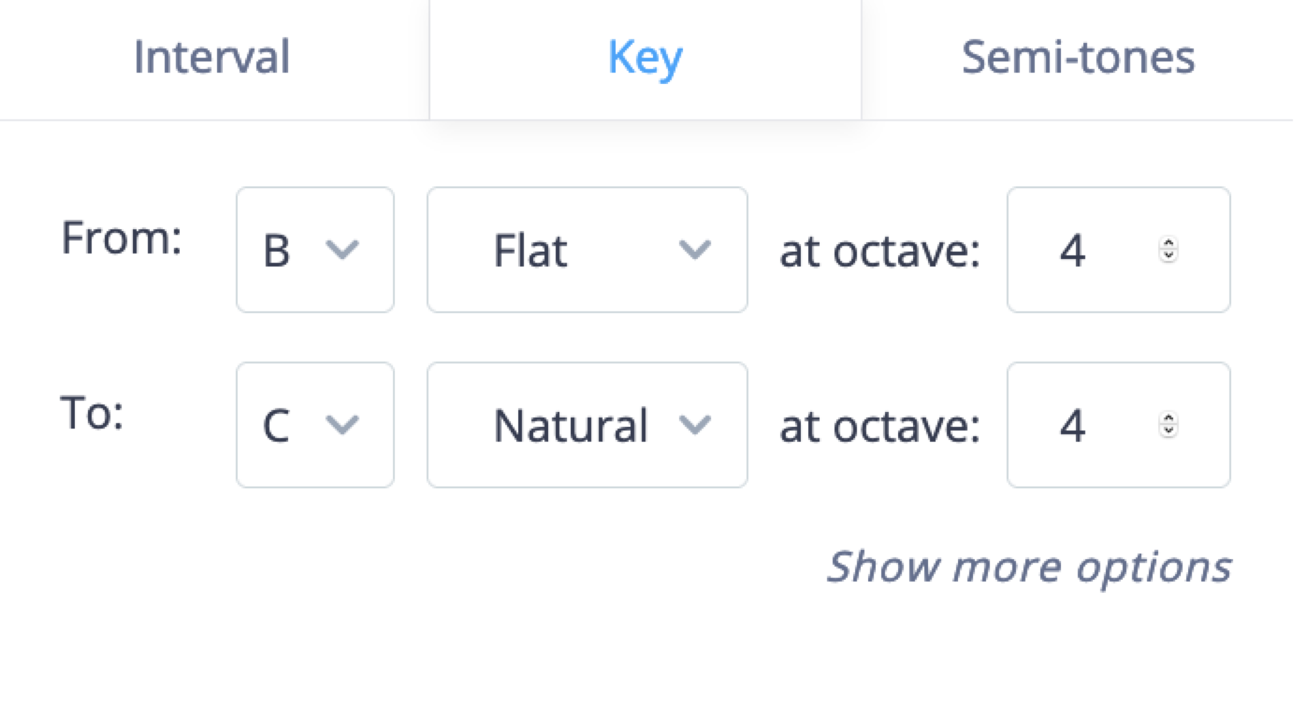Click the down arrow on the From octave stepper
This screenshot has height=728, width=1300.
tap(1168, 257)
